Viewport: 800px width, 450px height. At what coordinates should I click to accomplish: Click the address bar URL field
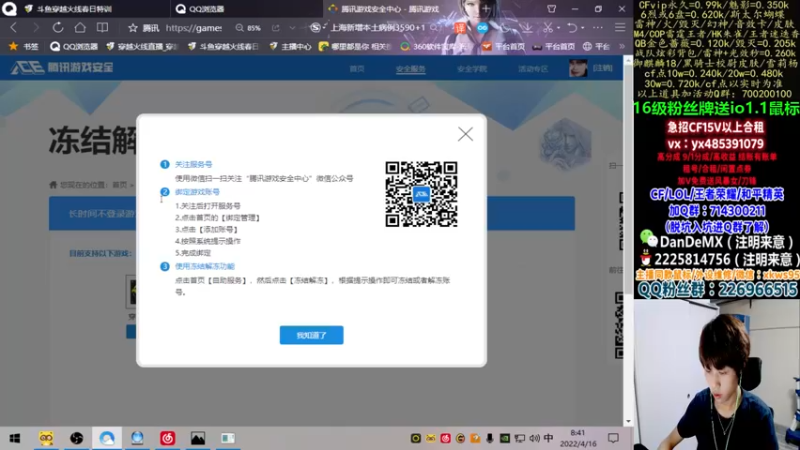(194, 28)
